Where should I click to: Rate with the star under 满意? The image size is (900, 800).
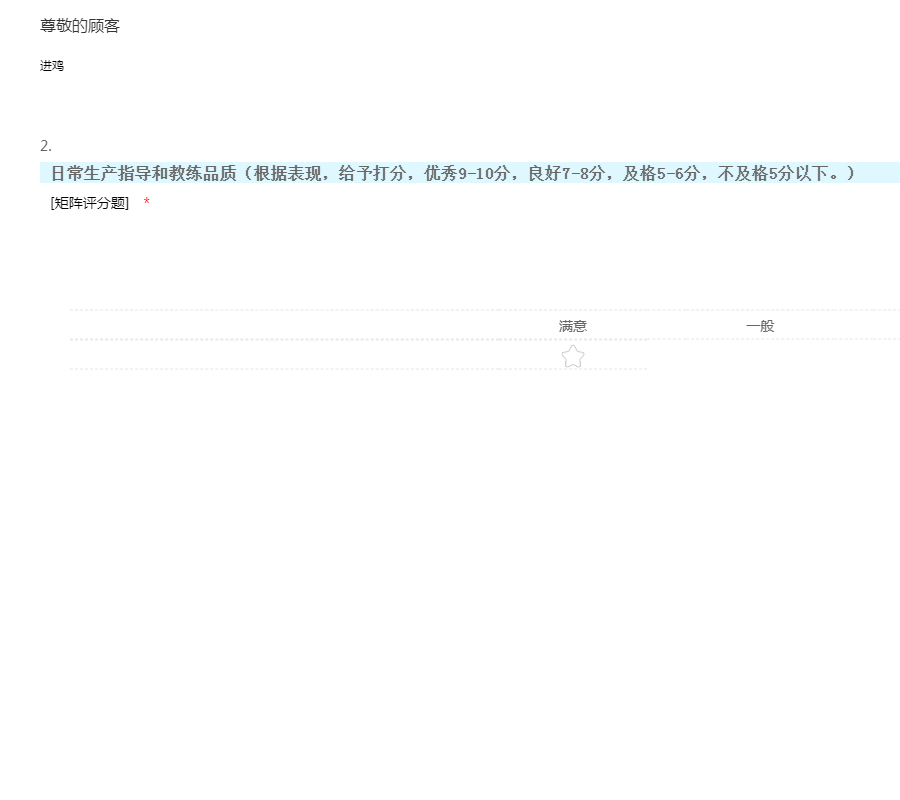click(x=573, y=356)
